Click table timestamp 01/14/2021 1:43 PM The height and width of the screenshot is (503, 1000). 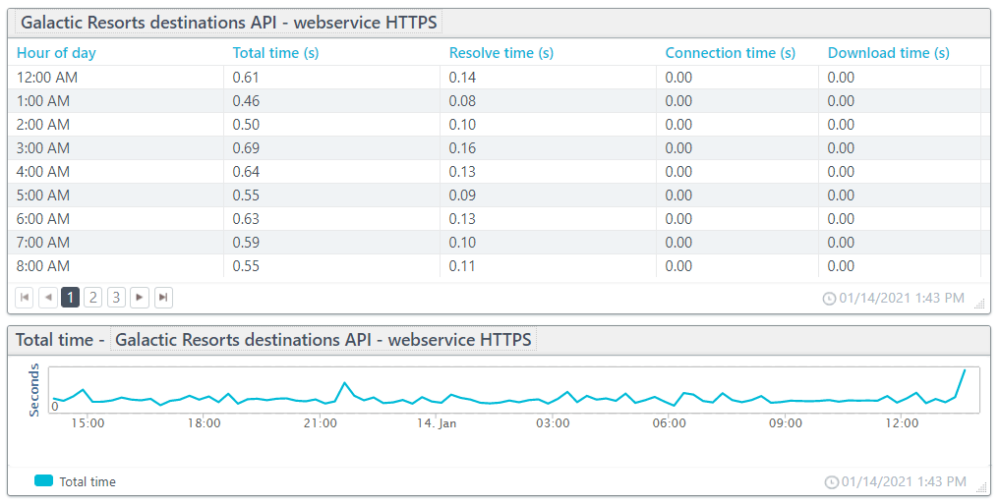(902, 298)
